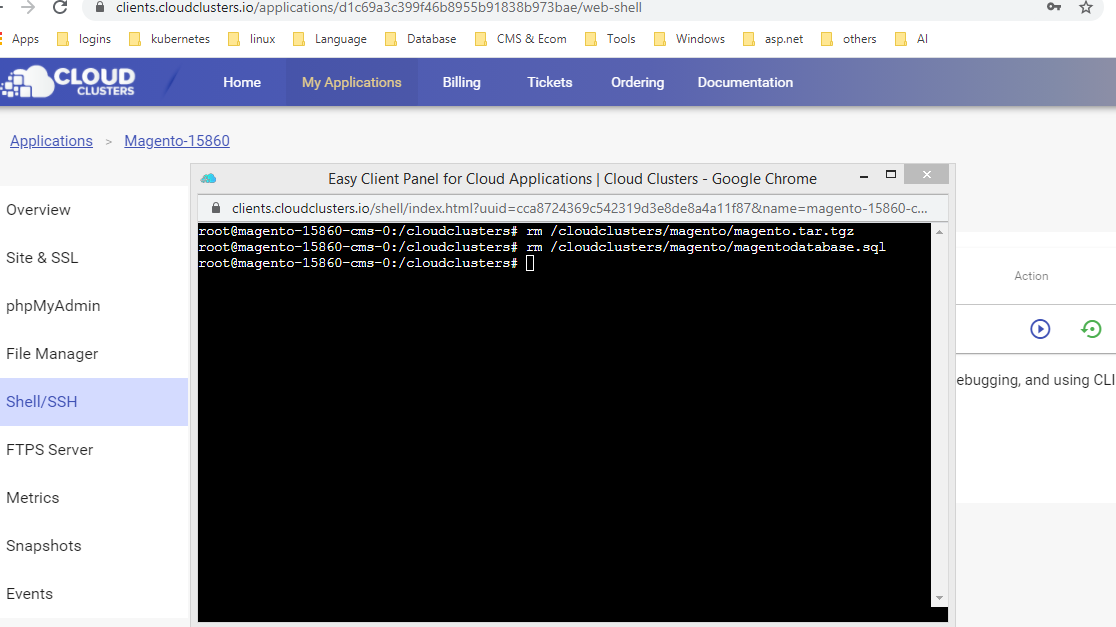Click the green restore action icon
The width and height of the screenshot is (1116, 627).
(1091, 329)
